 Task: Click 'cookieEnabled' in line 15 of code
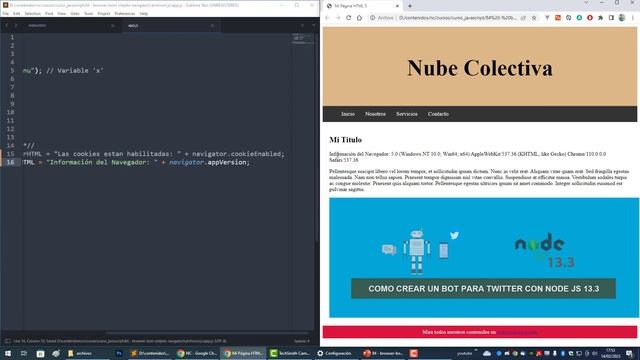point(256,154)
